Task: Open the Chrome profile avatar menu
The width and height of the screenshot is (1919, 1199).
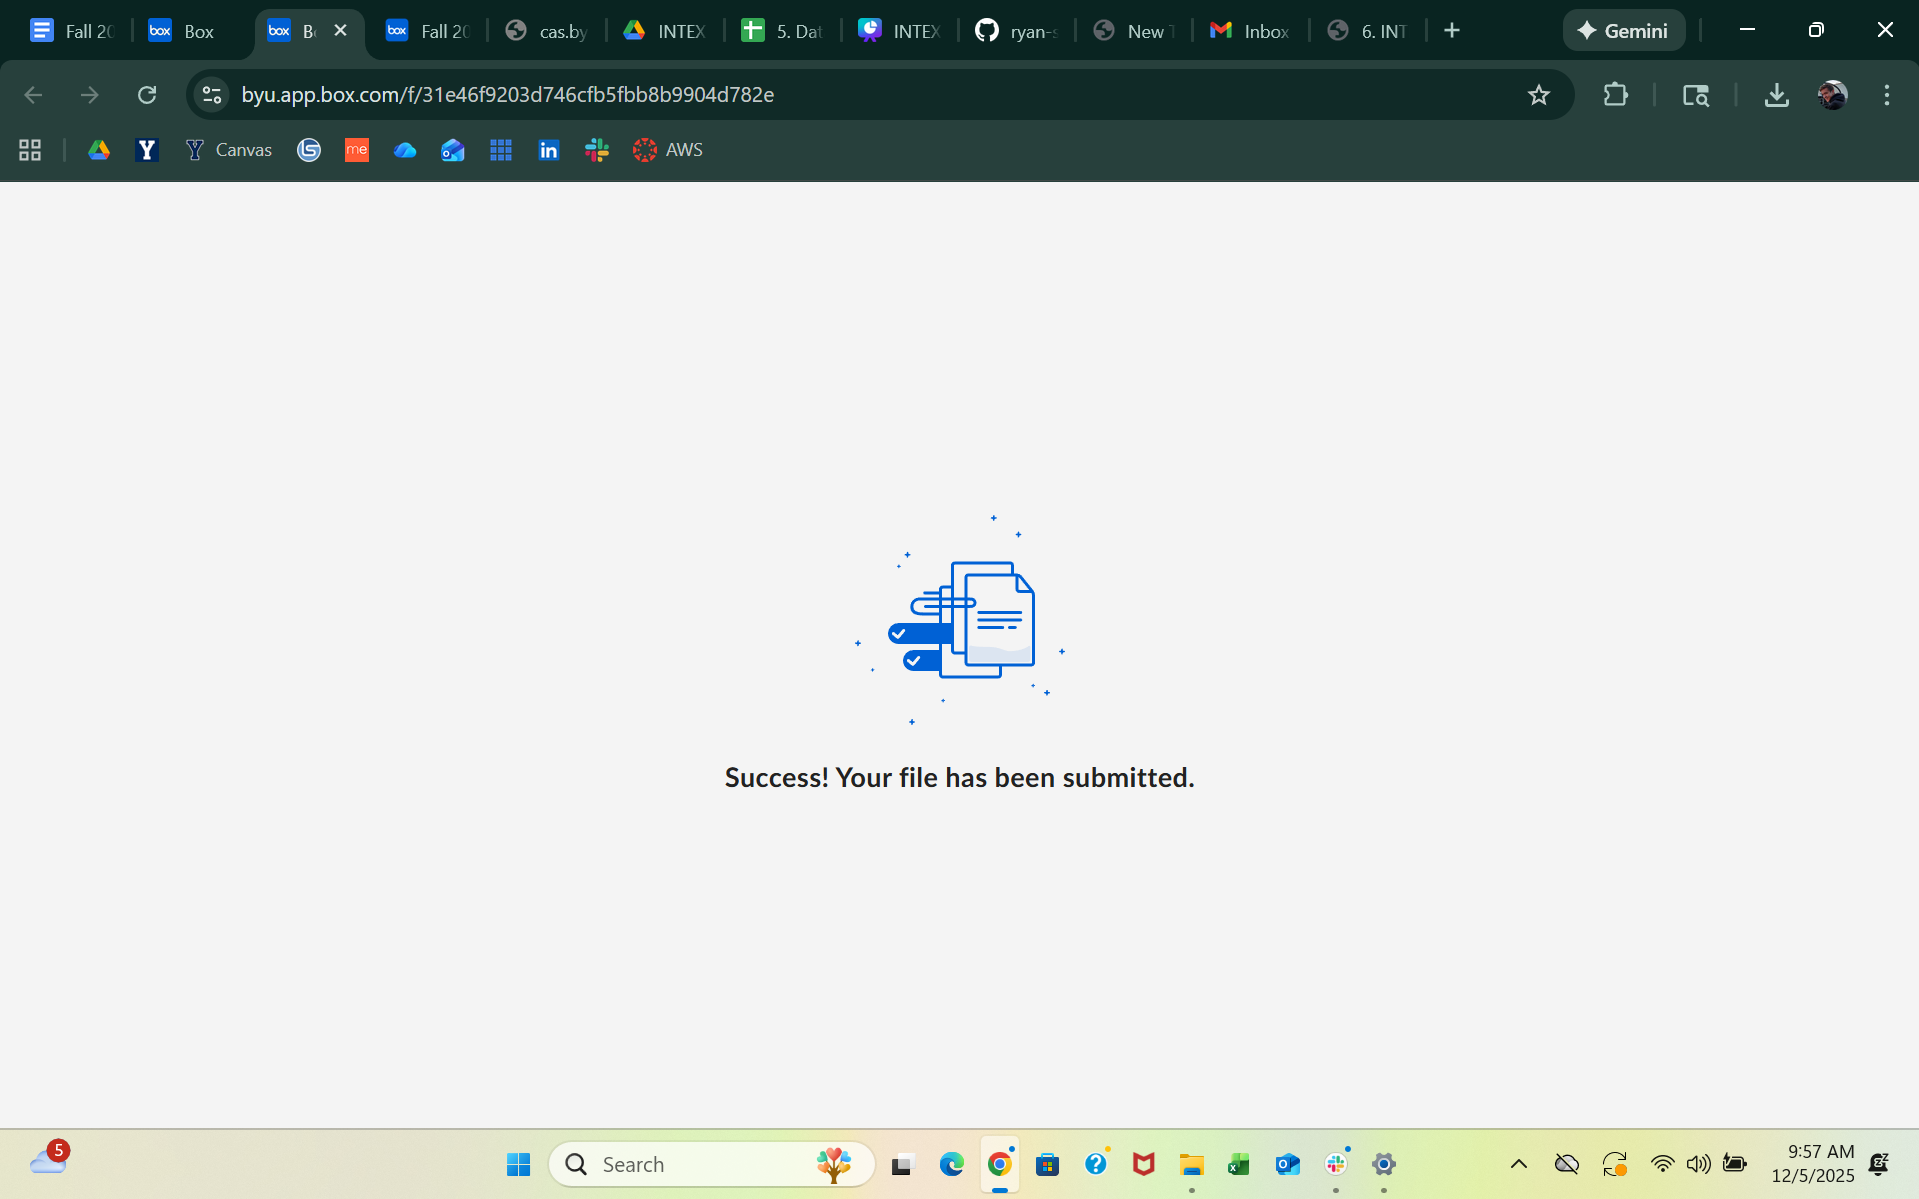Action: pos(1832,95)
